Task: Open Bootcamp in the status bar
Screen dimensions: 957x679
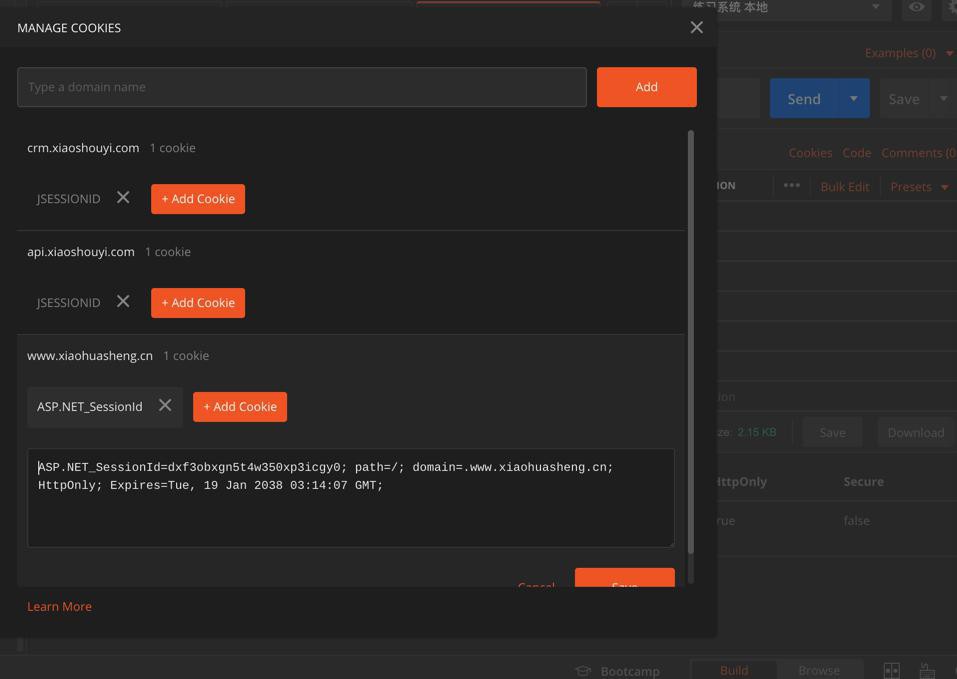Action: pyautogui.click(x=618, y=671)
